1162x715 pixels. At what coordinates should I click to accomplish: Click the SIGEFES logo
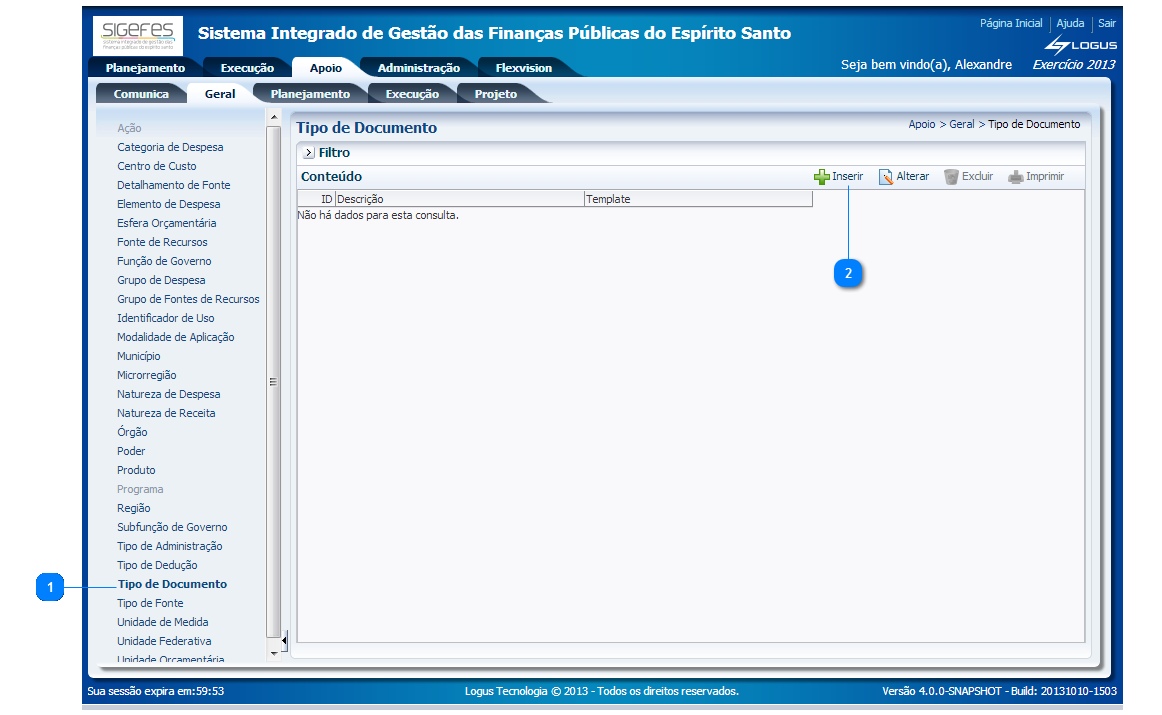(138, 35)
